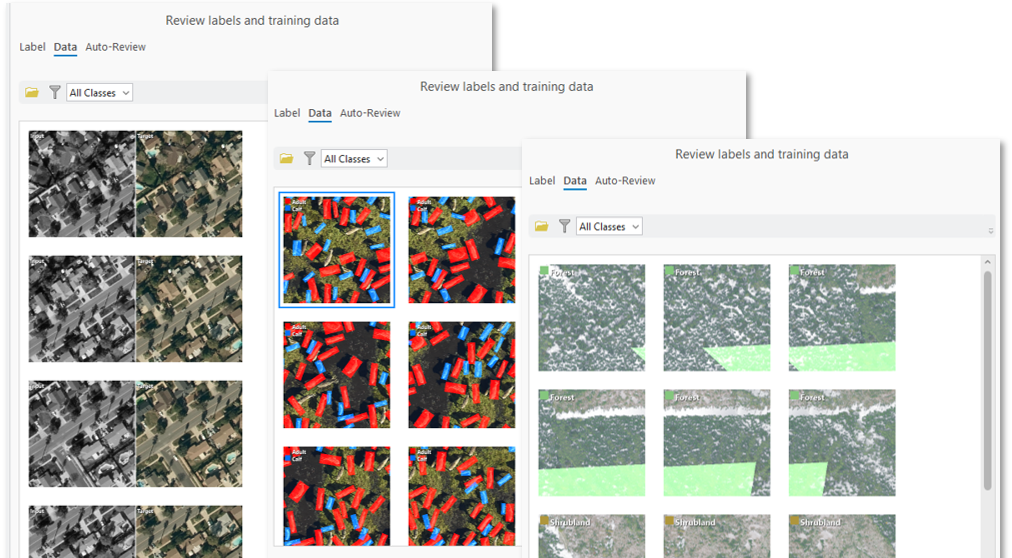Select third Forest thumbnail in second row
The image size is (1012, 558).
(842, 443)
